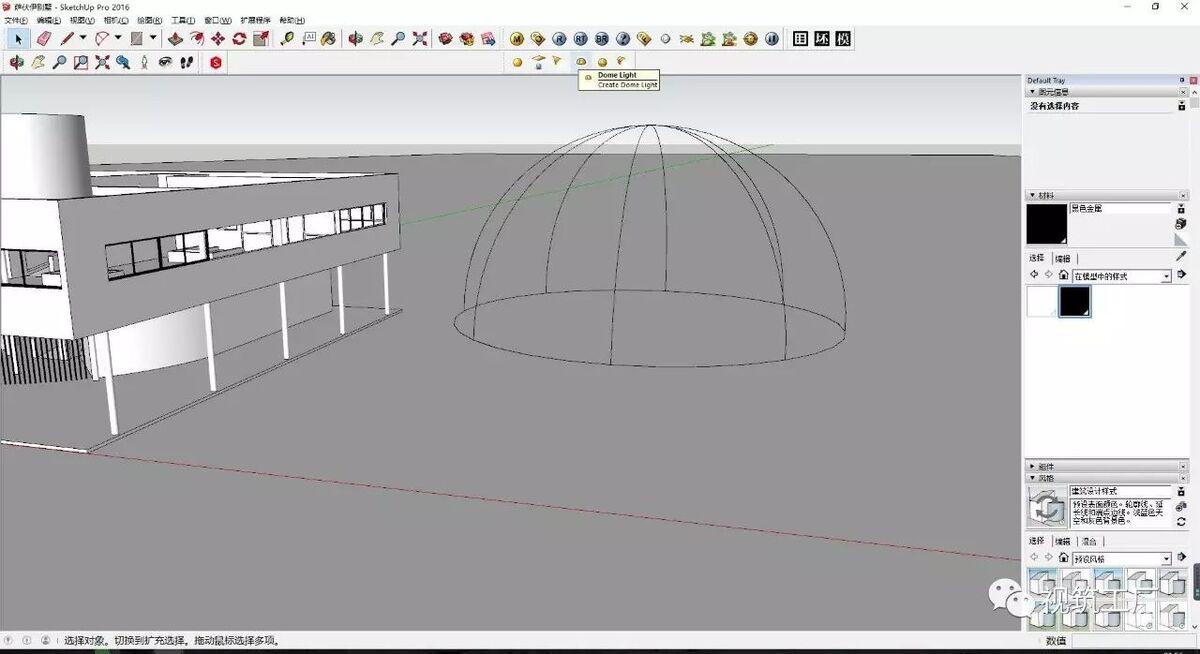Click the 没有选择内容 entity info text
The height and width of the screenshot is (654, 1200).
[1054, 105]
